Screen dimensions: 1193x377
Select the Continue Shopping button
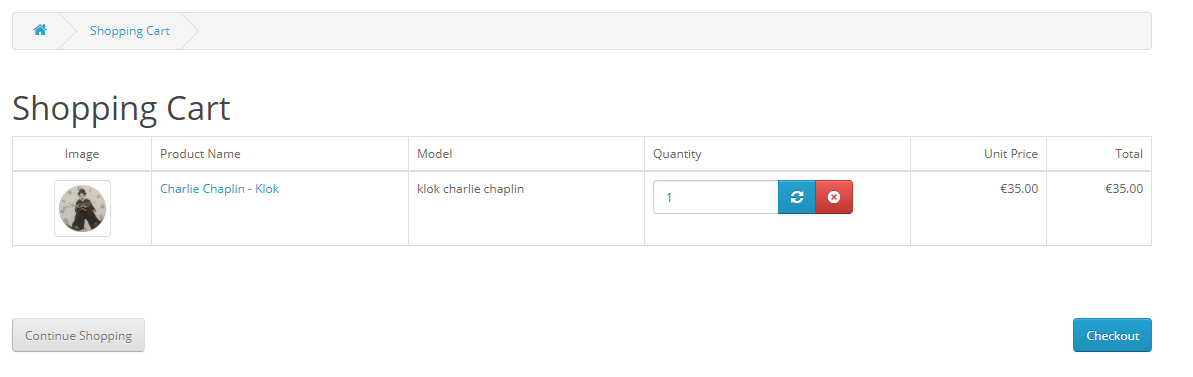pyautogui.click(x=78, y=335)
